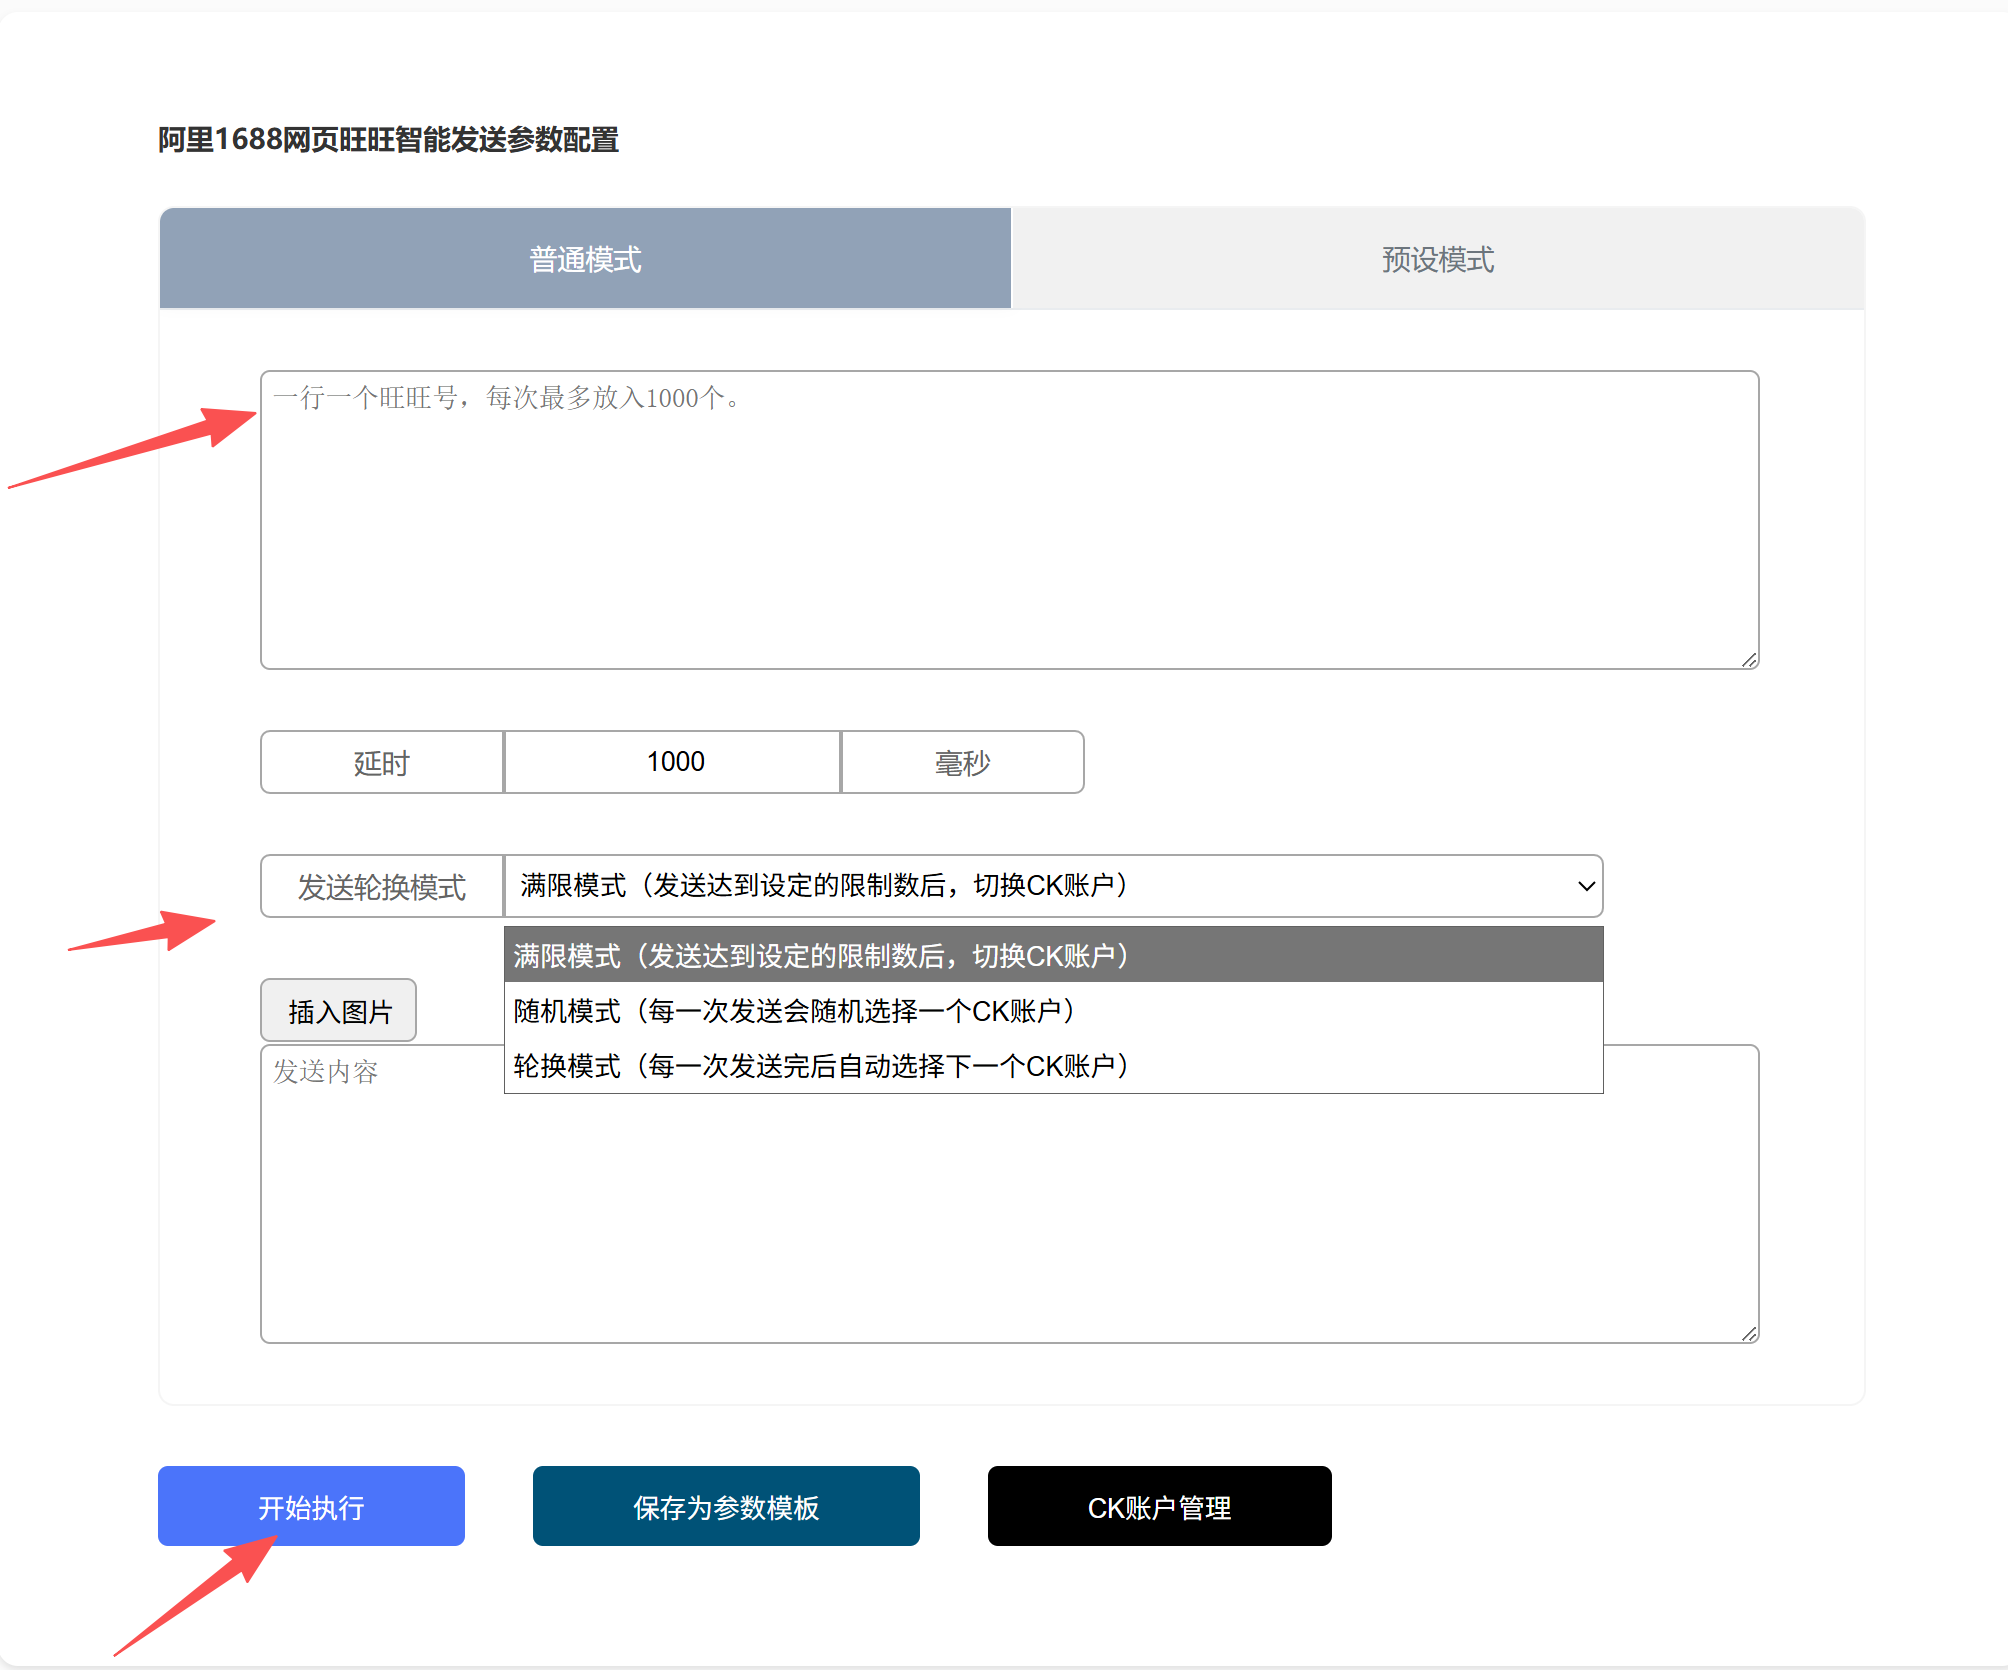Click the 发送轮换模式 label
2008x1670 pixels.
381,887
